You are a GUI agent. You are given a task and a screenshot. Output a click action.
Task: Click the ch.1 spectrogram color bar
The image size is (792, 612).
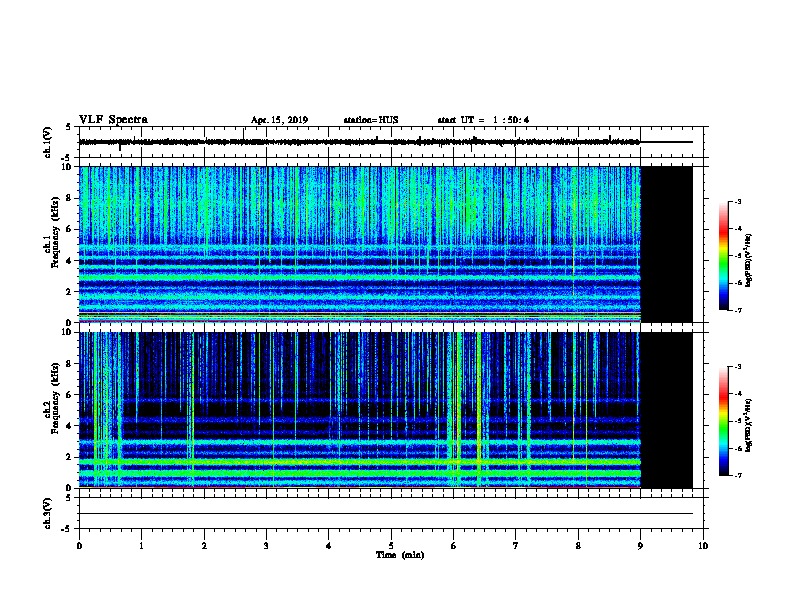(x=724, y=256)
